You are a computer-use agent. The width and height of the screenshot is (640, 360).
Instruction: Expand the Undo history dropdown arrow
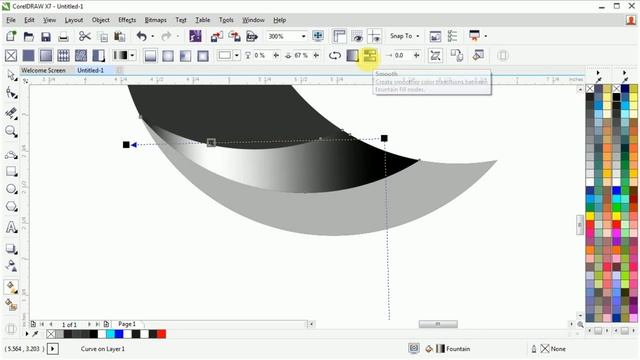click(x=153, y=36)
